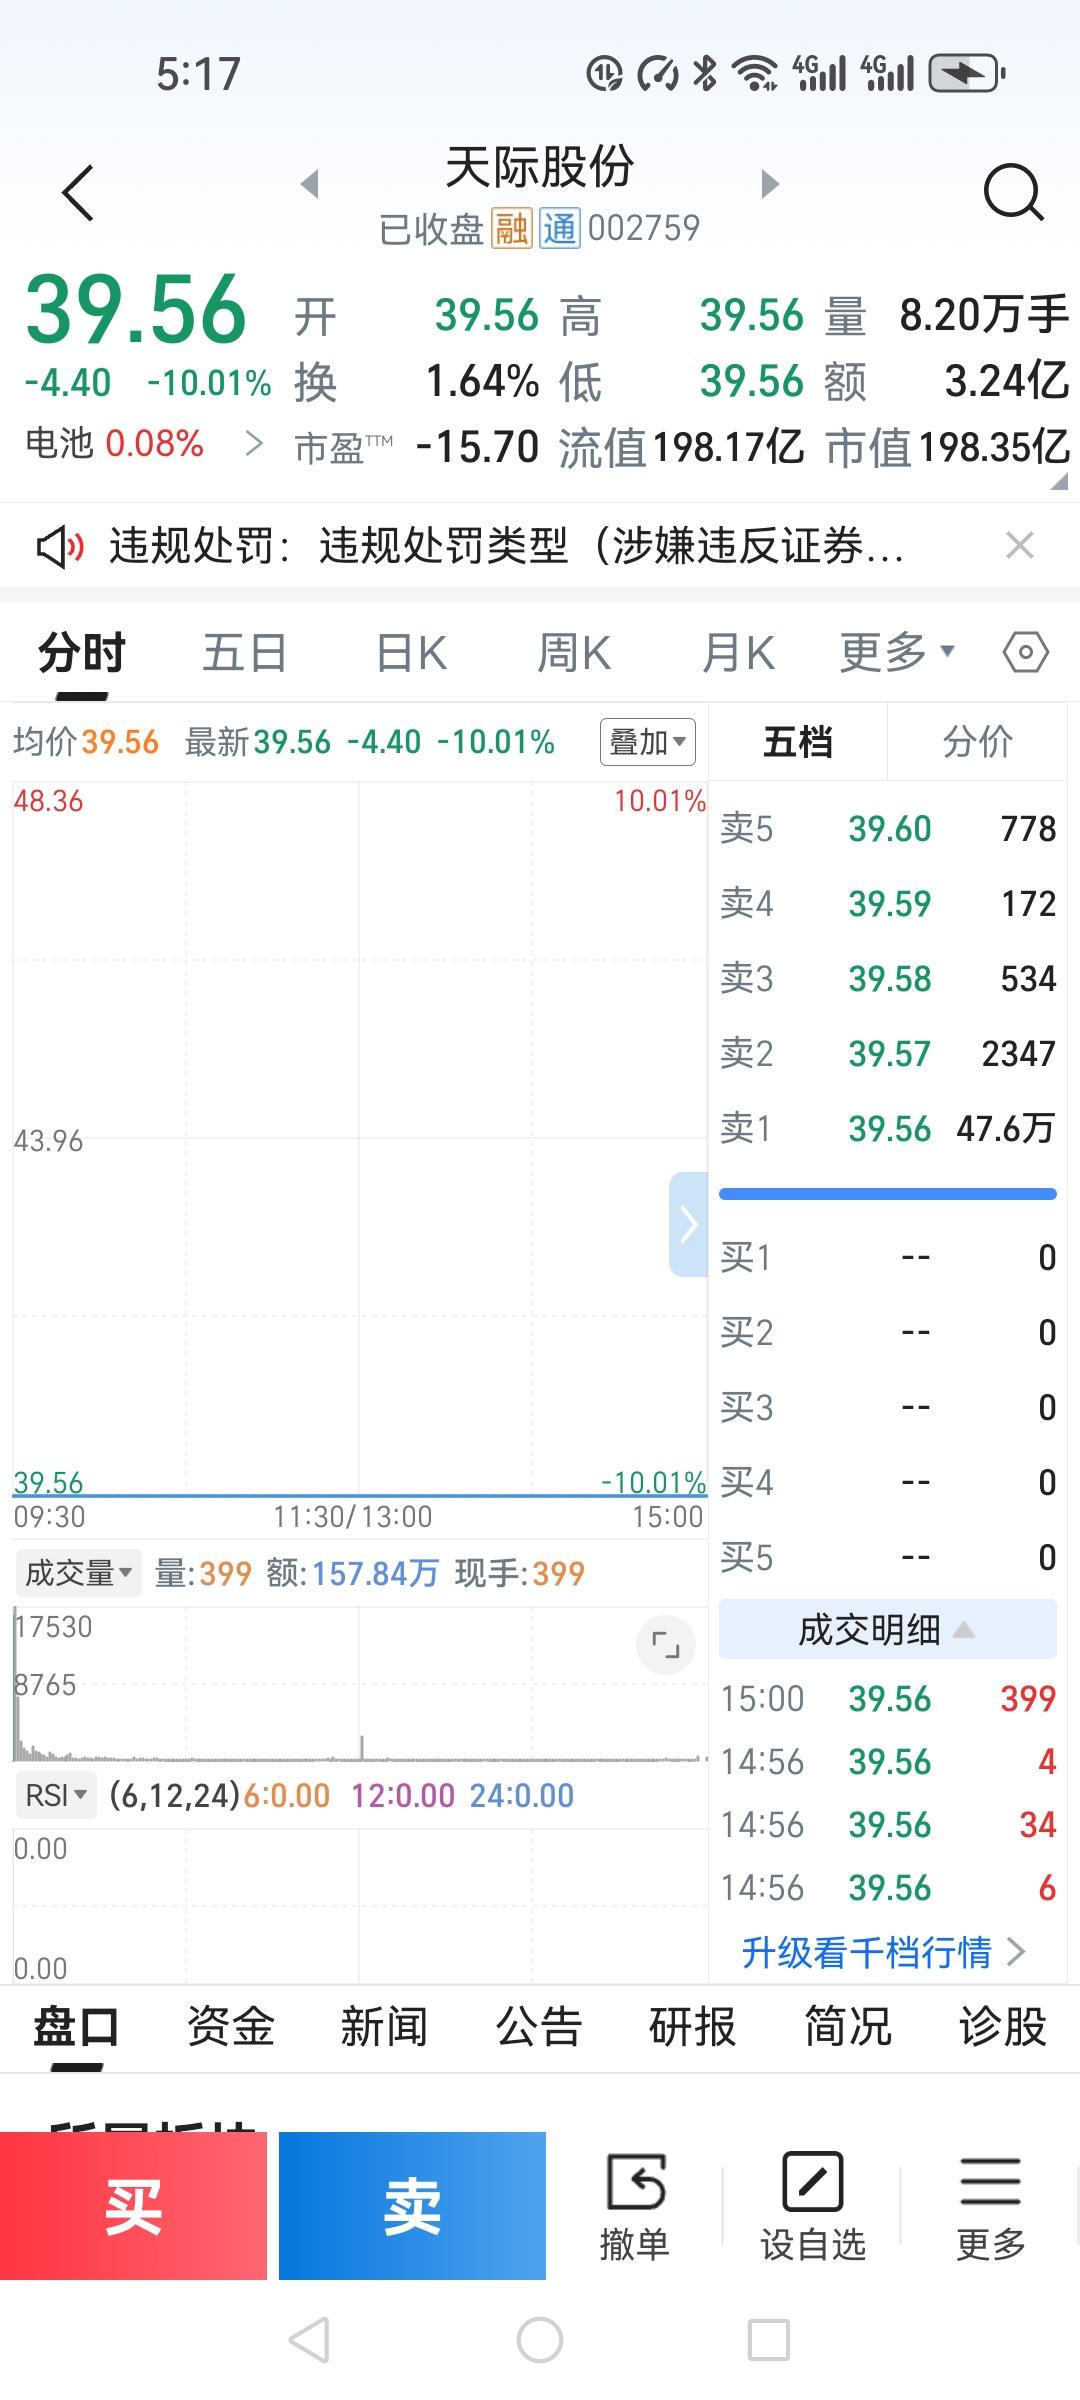Tap the blue buy-sell ratio bar

click(888, 1194)
